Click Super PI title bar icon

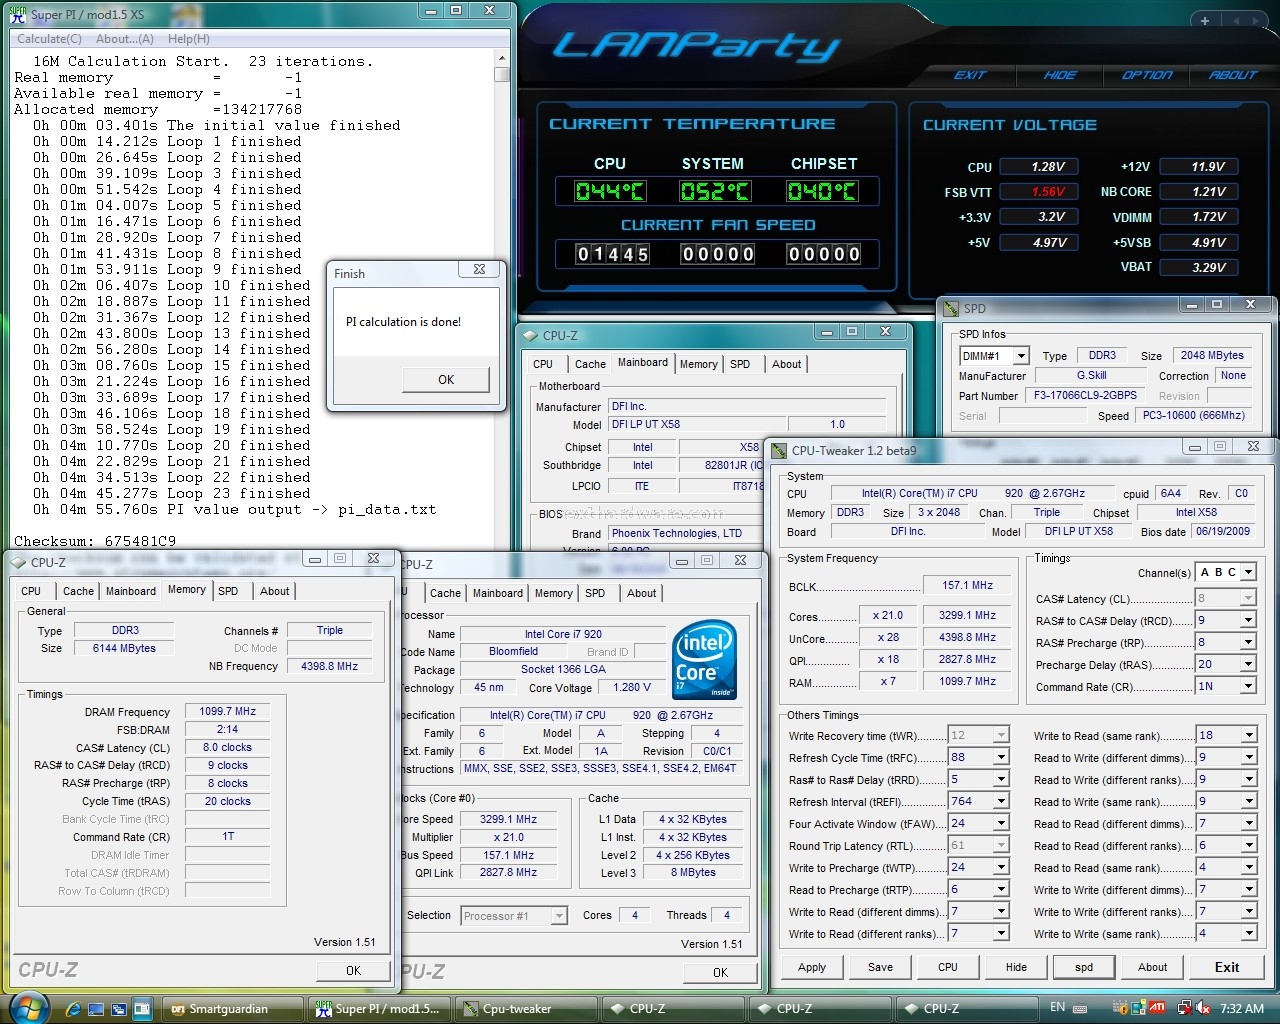[17, 14]
